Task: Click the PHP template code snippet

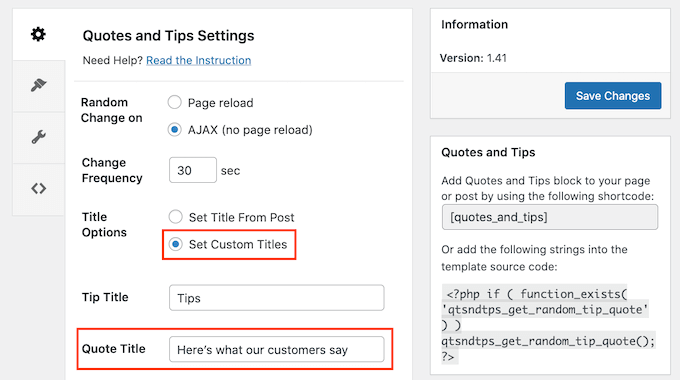Action: pos(549,325)
